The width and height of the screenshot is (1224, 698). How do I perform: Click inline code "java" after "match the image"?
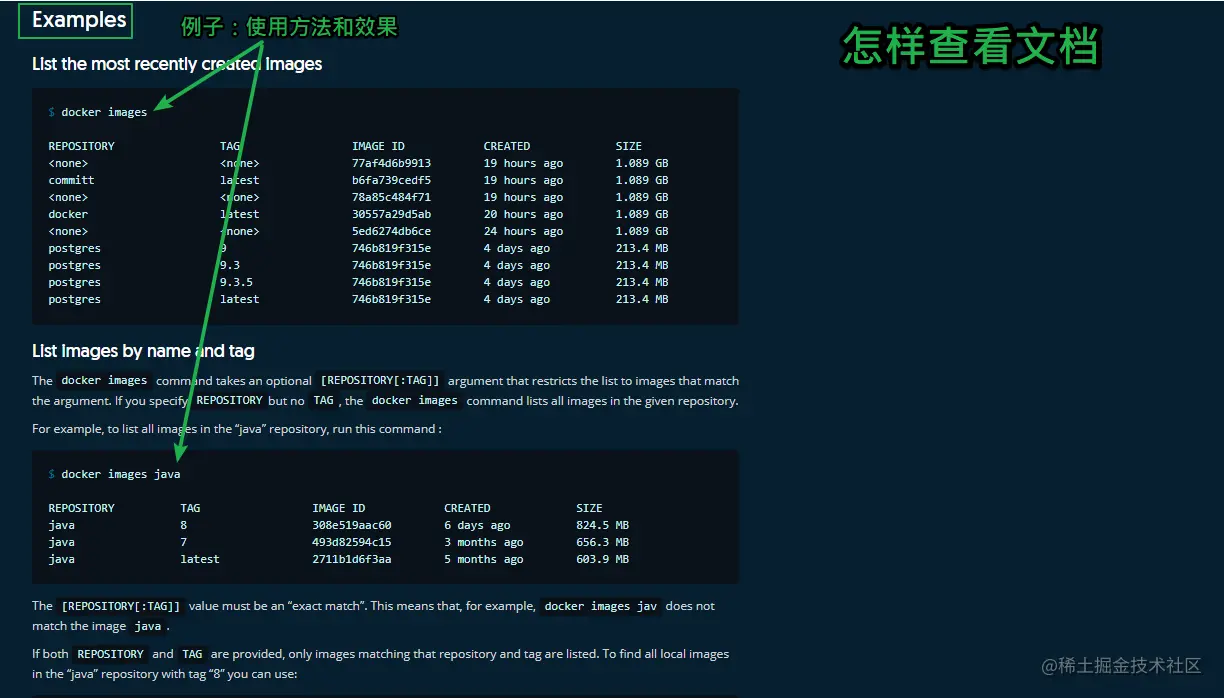pos(147,626)
